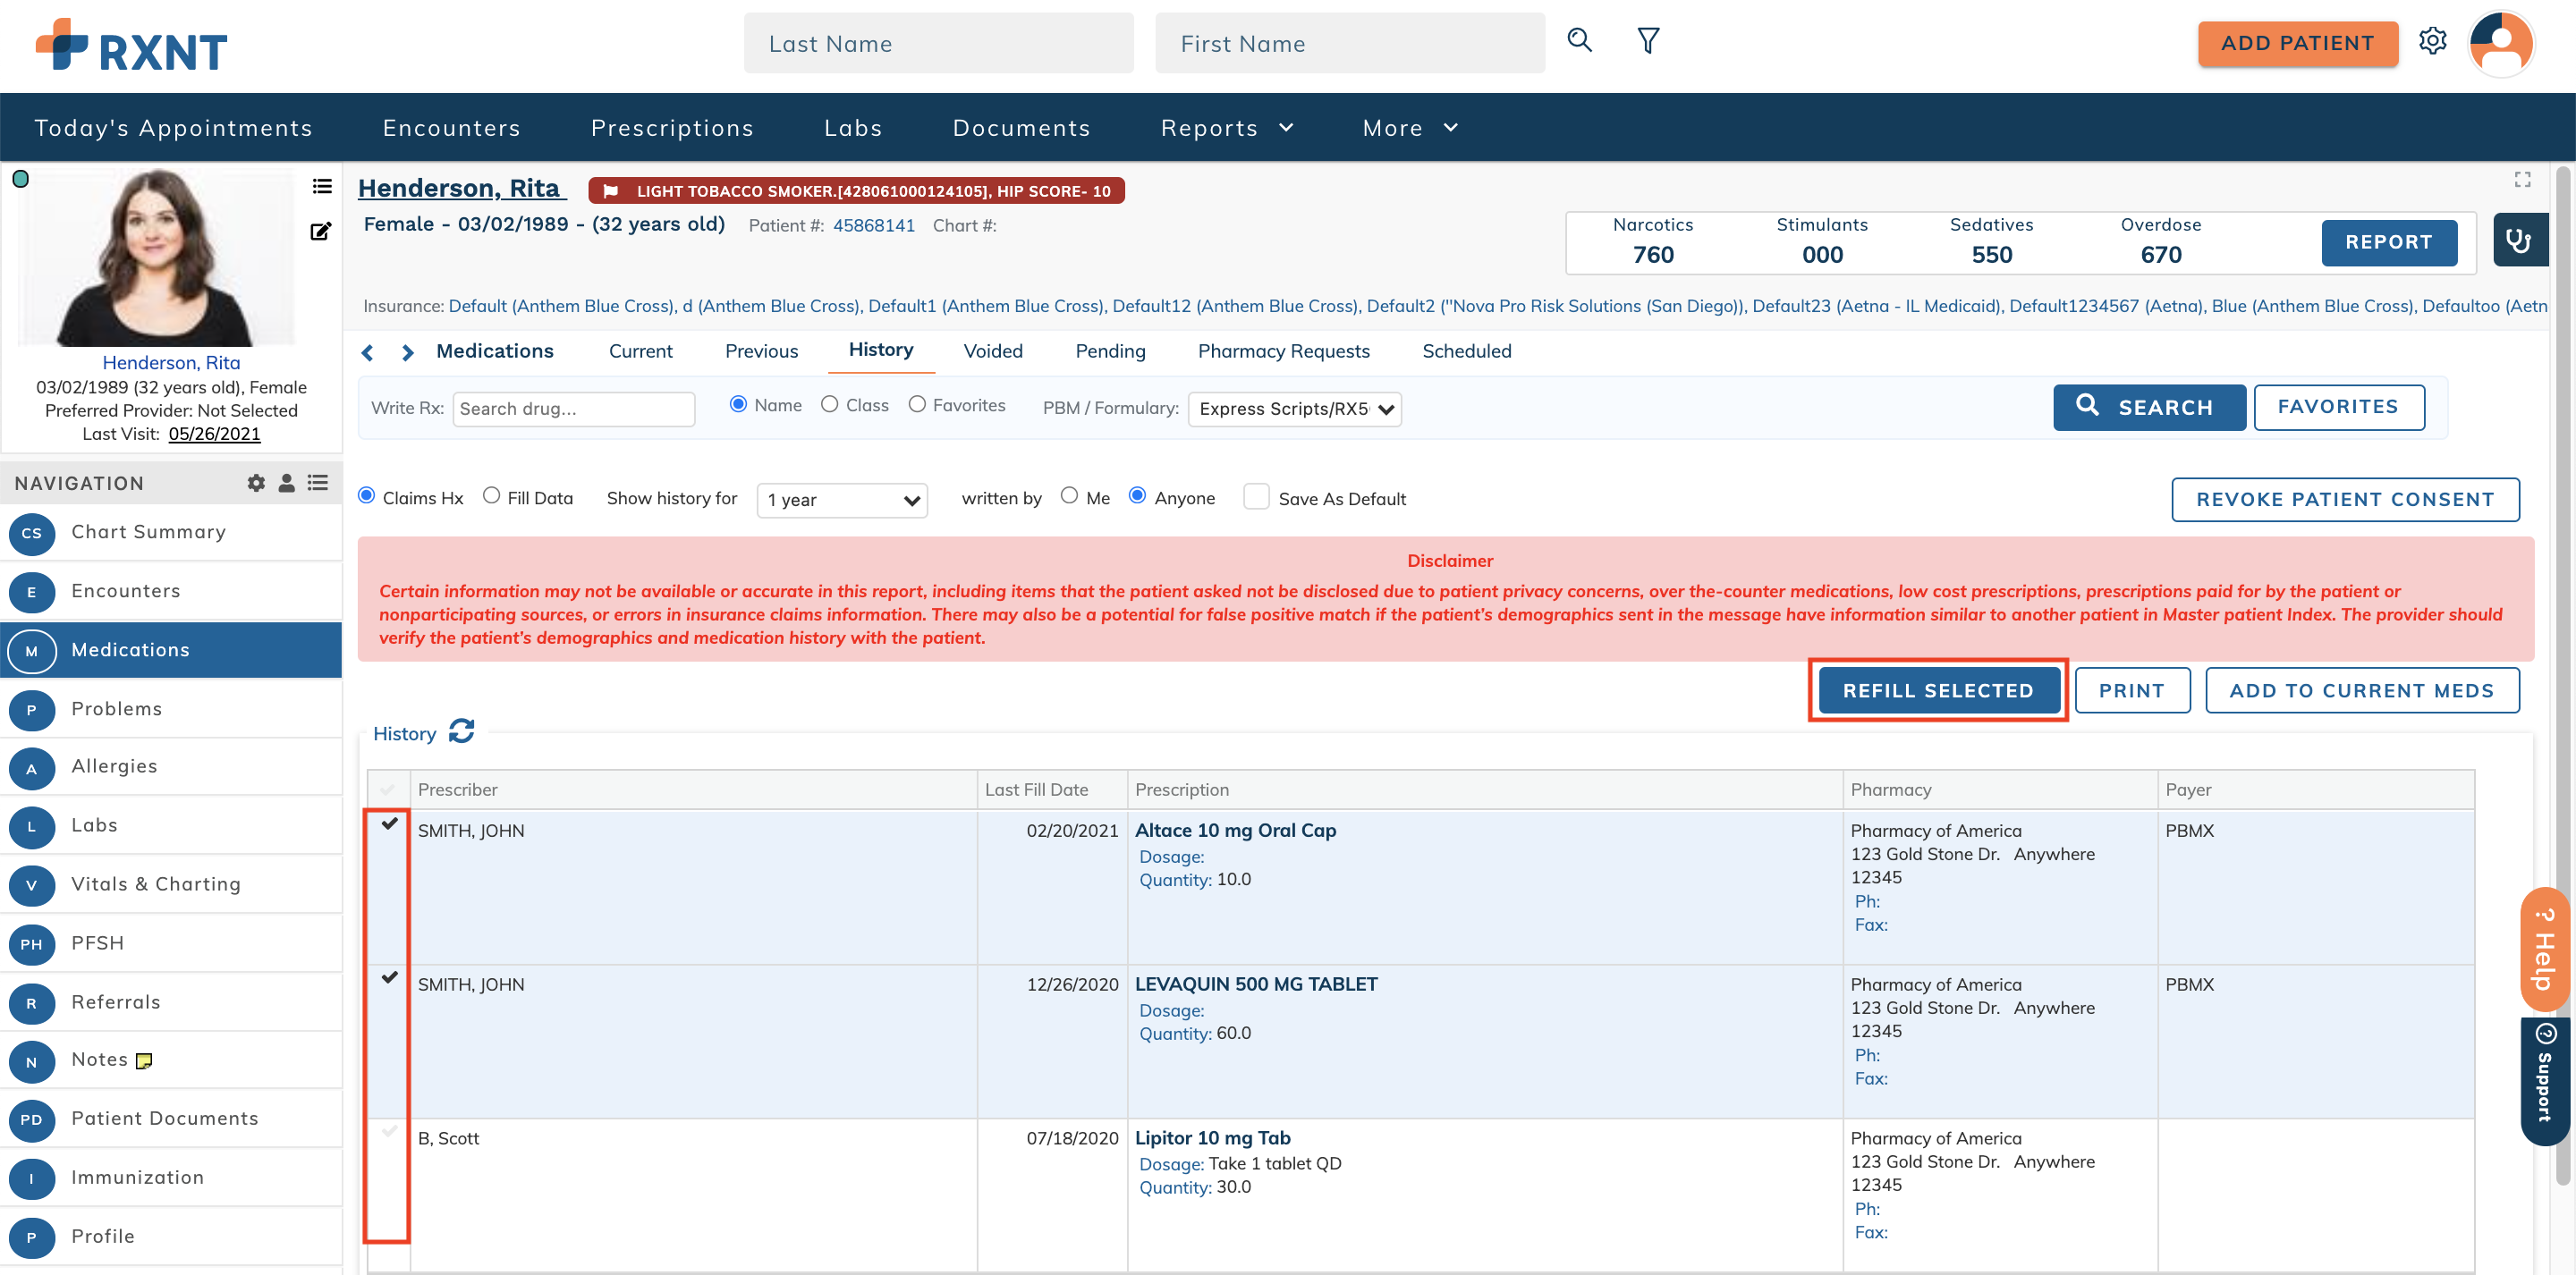Open the PBM/Formulary Express Scripts dropdown

tap(1295, 409)
